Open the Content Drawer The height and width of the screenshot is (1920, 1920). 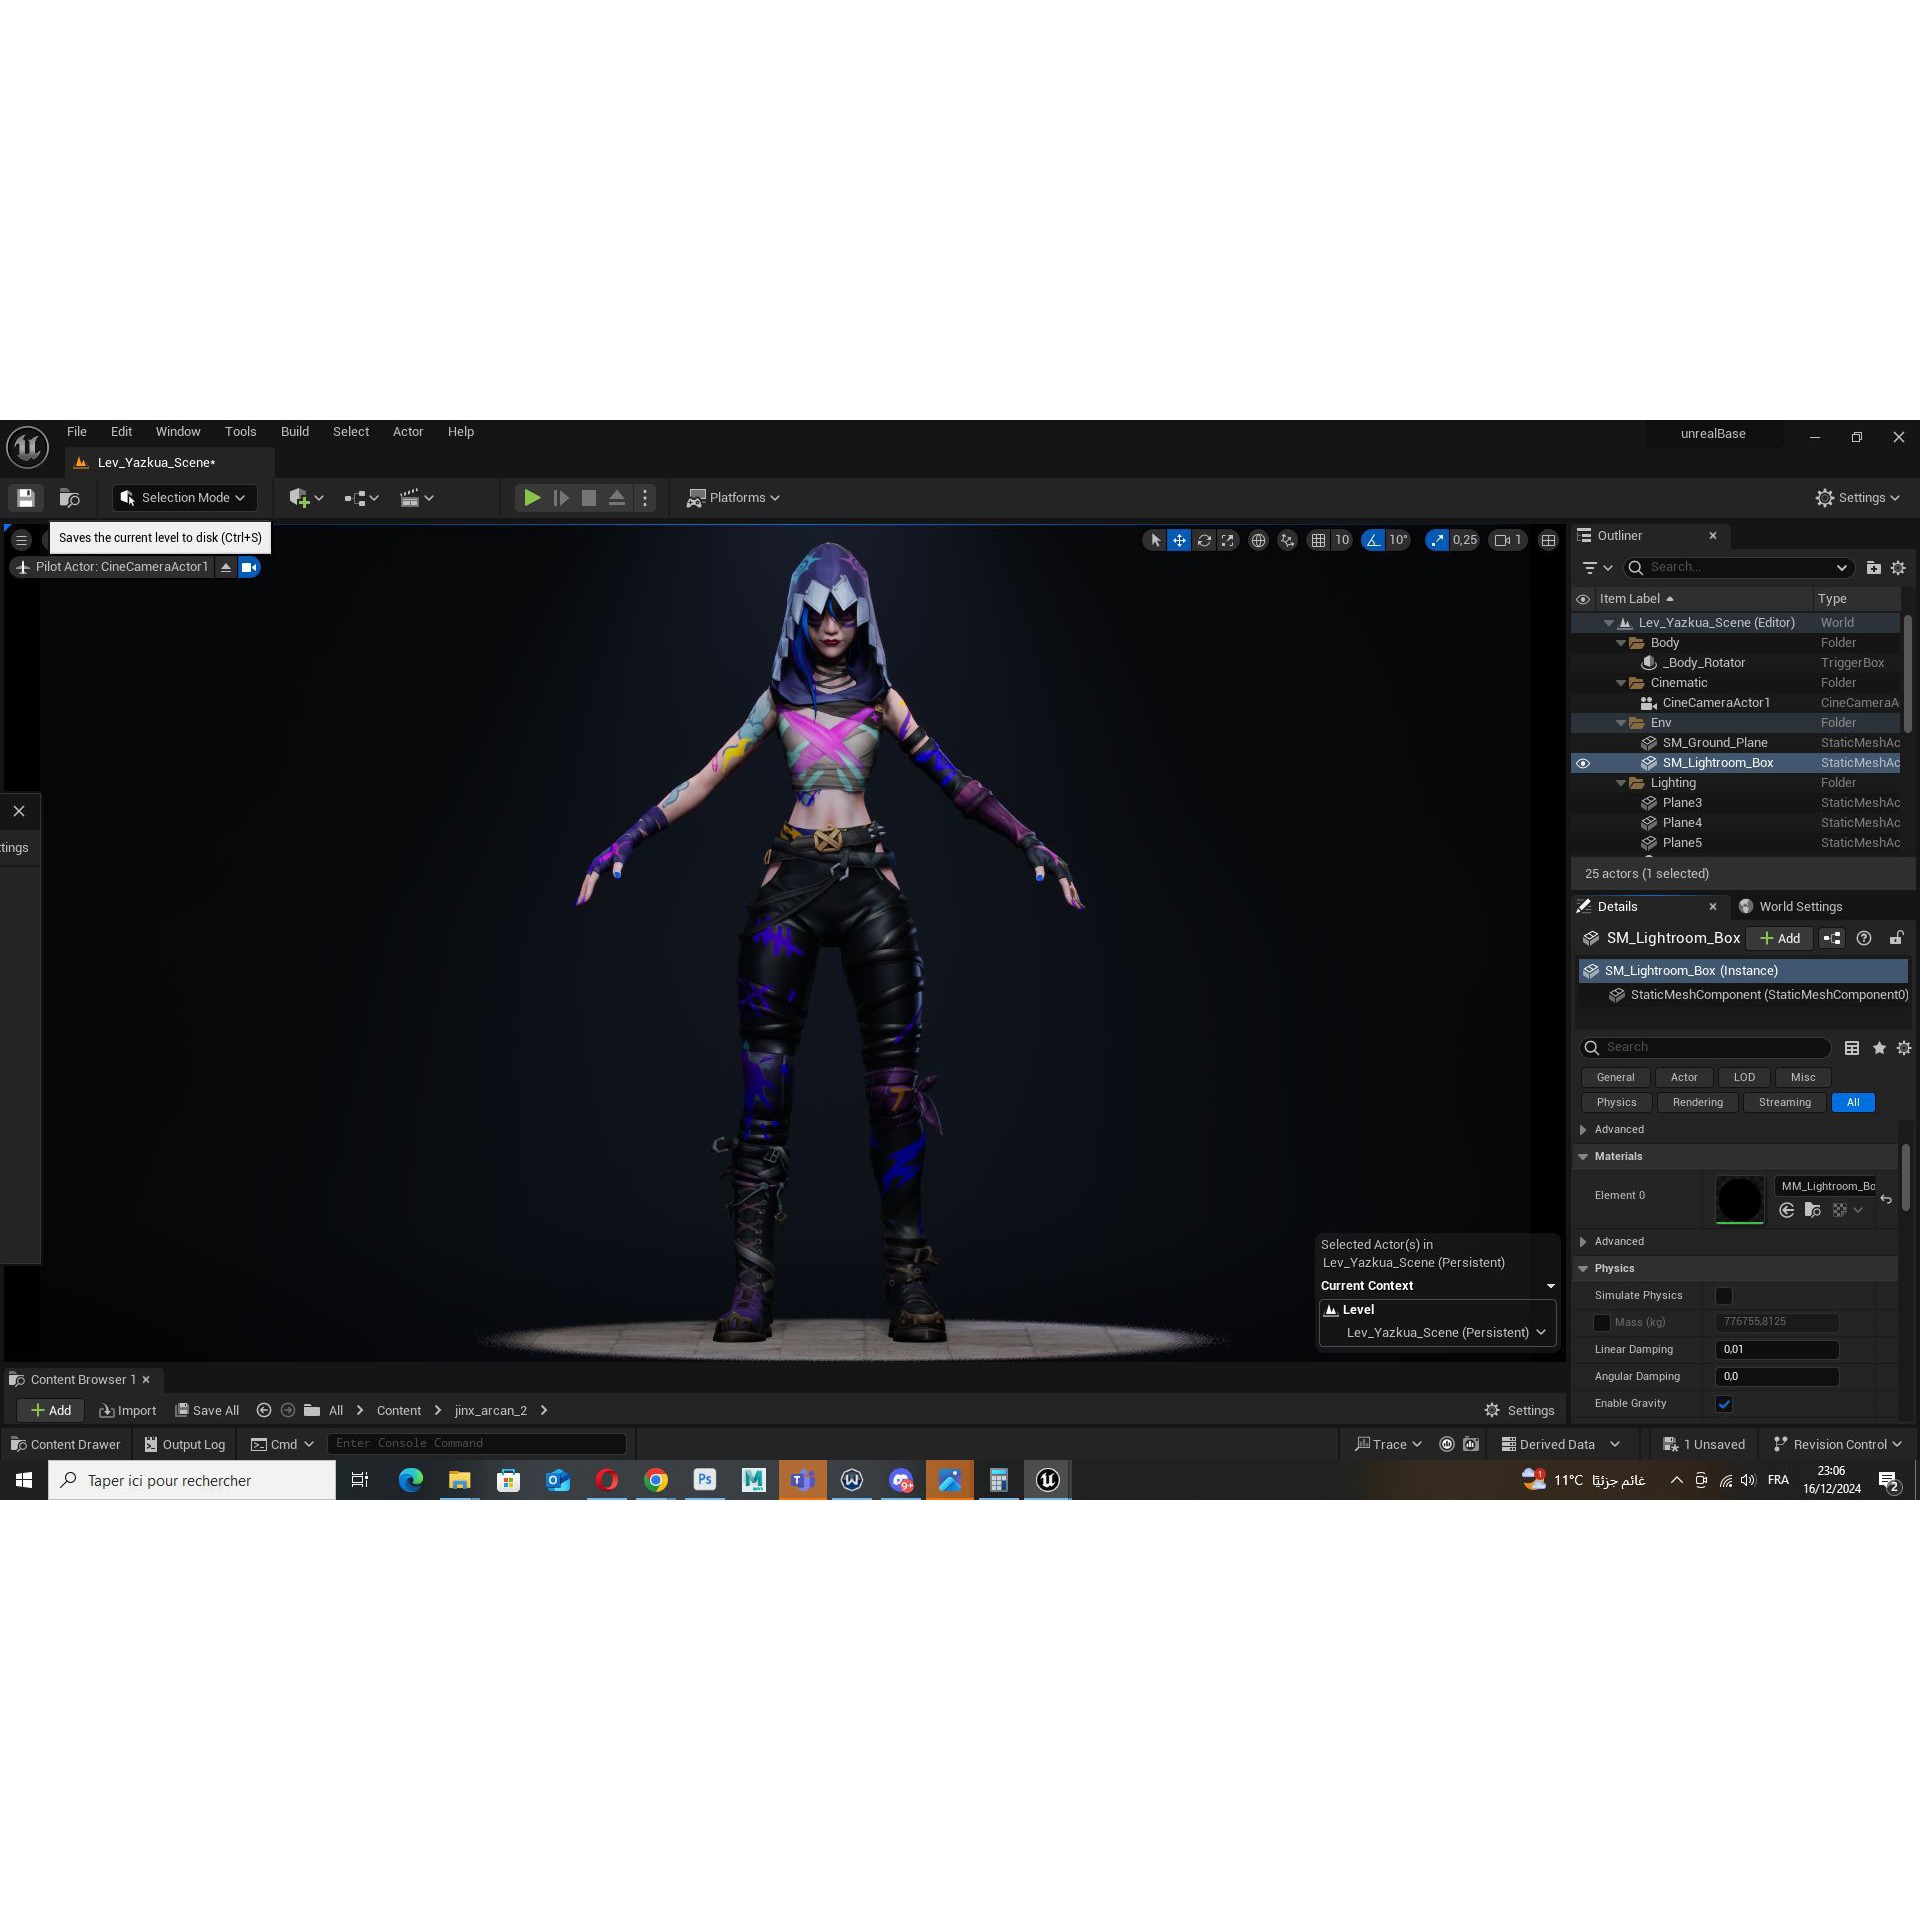[x=65, y=1444]
